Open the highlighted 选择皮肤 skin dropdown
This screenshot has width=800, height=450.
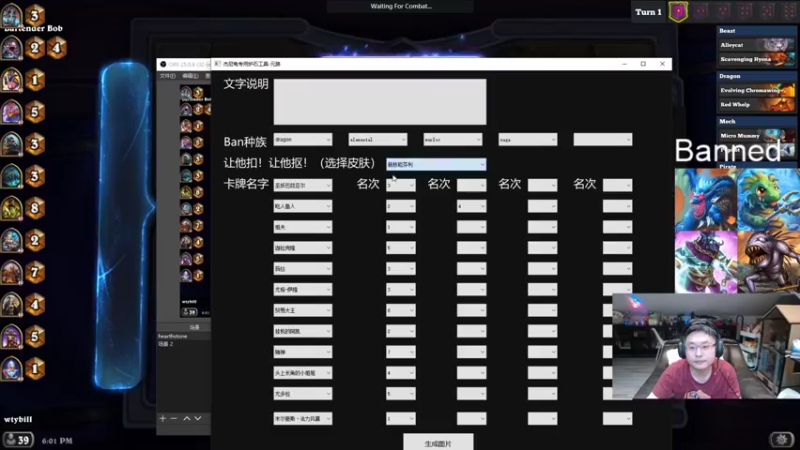pyautogui.click(x=436, y=164)
